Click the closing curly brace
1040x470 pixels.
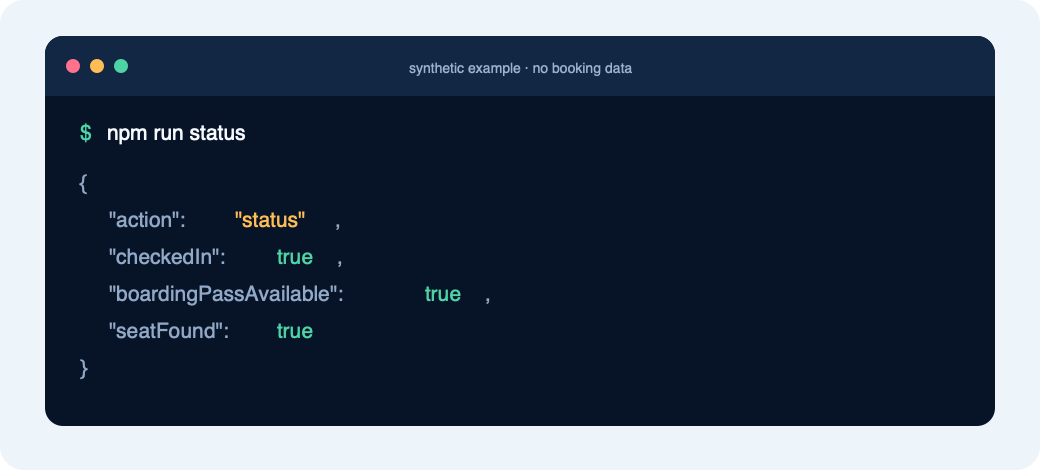tap(84, 368)
